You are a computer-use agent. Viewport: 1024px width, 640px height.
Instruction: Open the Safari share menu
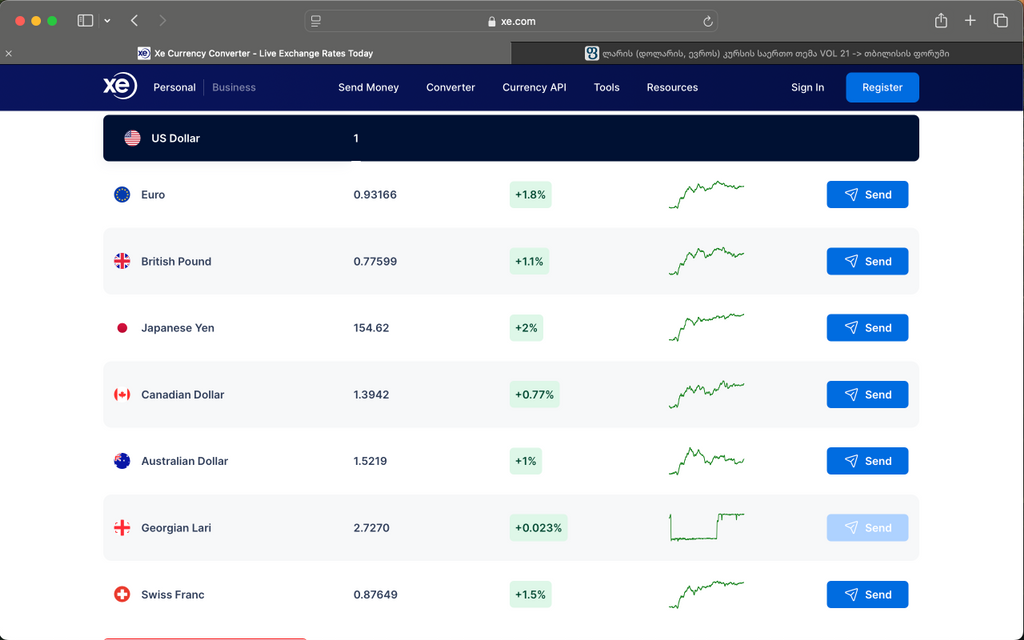click(x=940, y=21)
